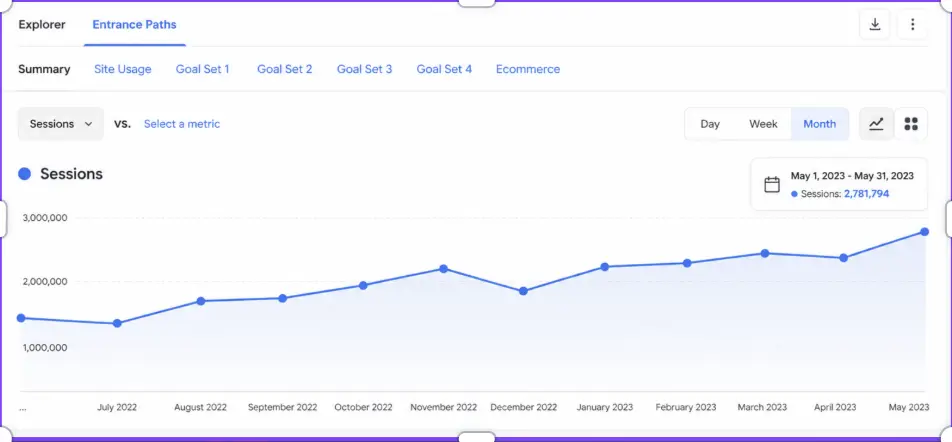Viewport: 952px width, 442px height.
Task: Click the September 2022 data point
Action: coord(282,298)
